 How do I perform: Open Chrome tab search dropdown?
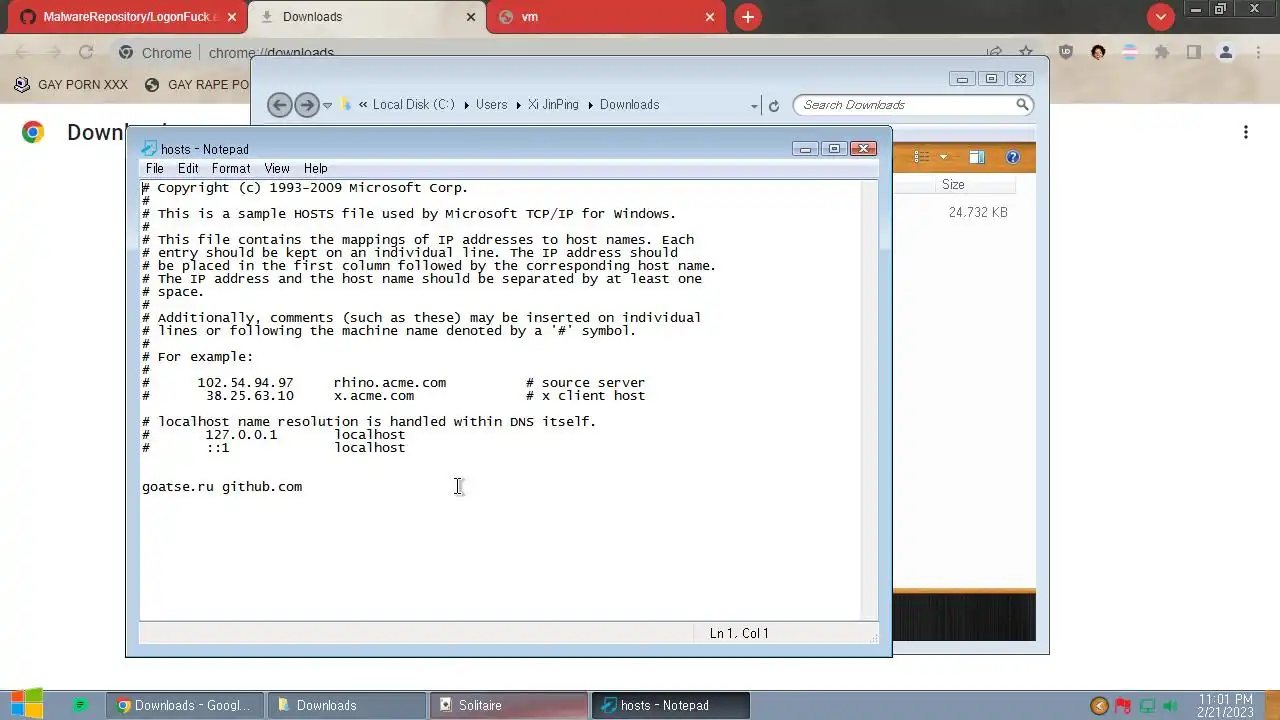click(x=1160, y=17)
